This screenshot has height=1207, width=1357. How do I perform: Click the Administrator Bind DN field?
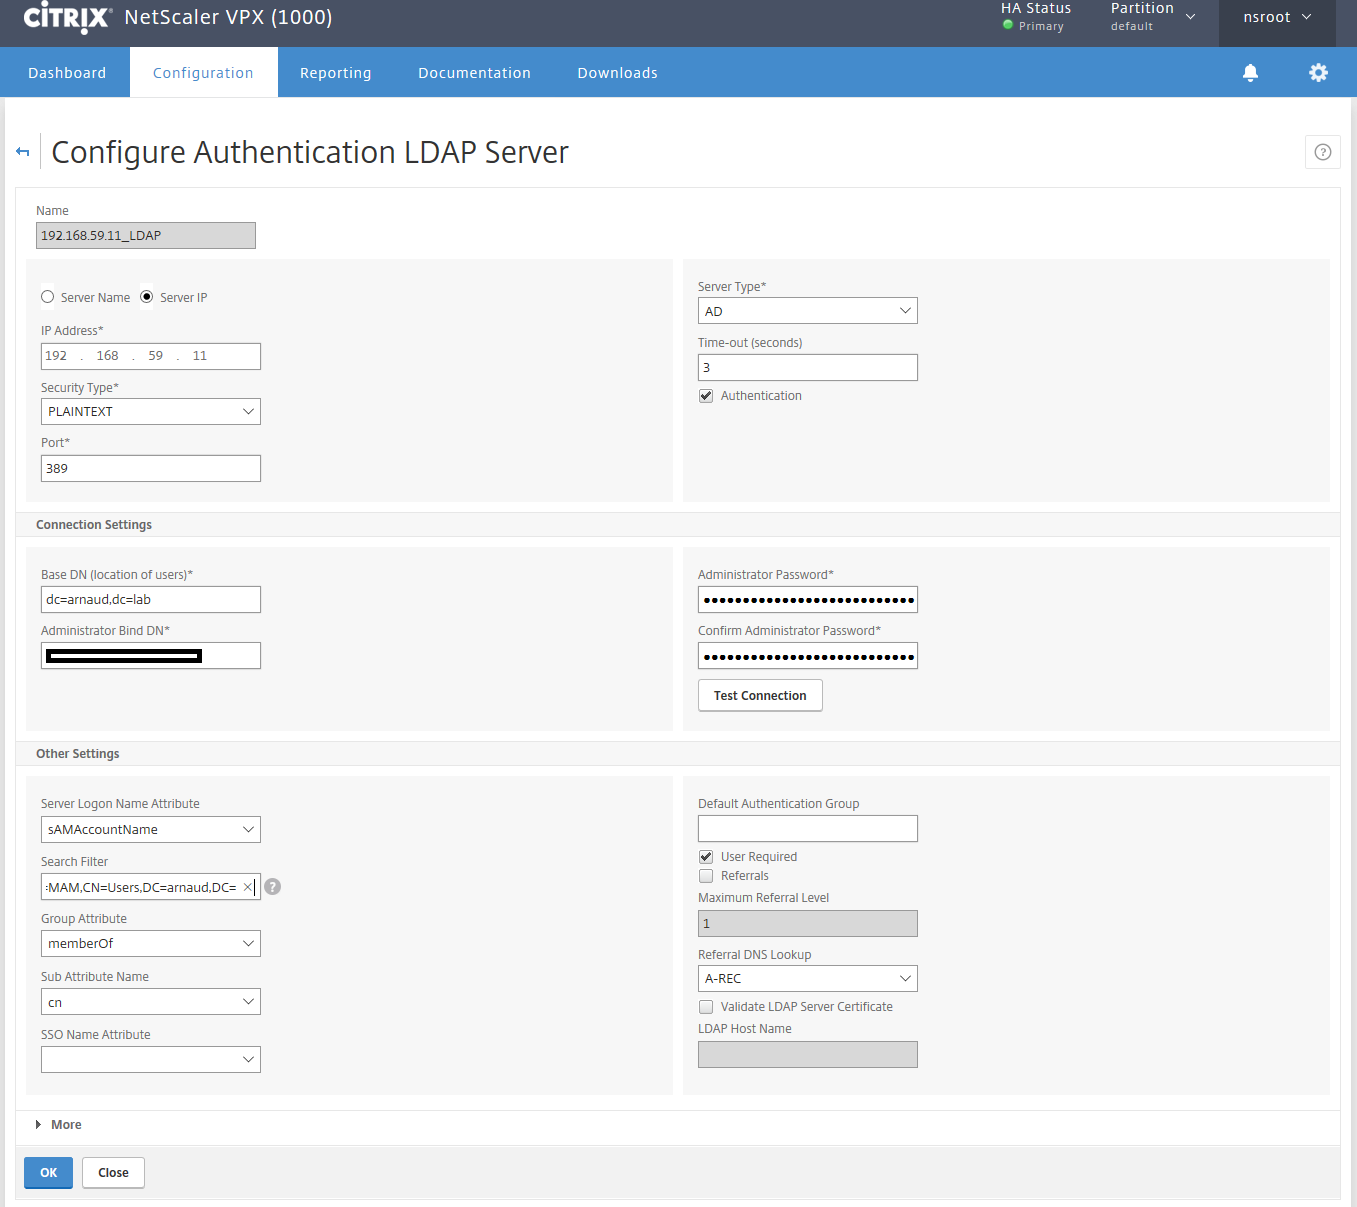(x=151, y=656)
